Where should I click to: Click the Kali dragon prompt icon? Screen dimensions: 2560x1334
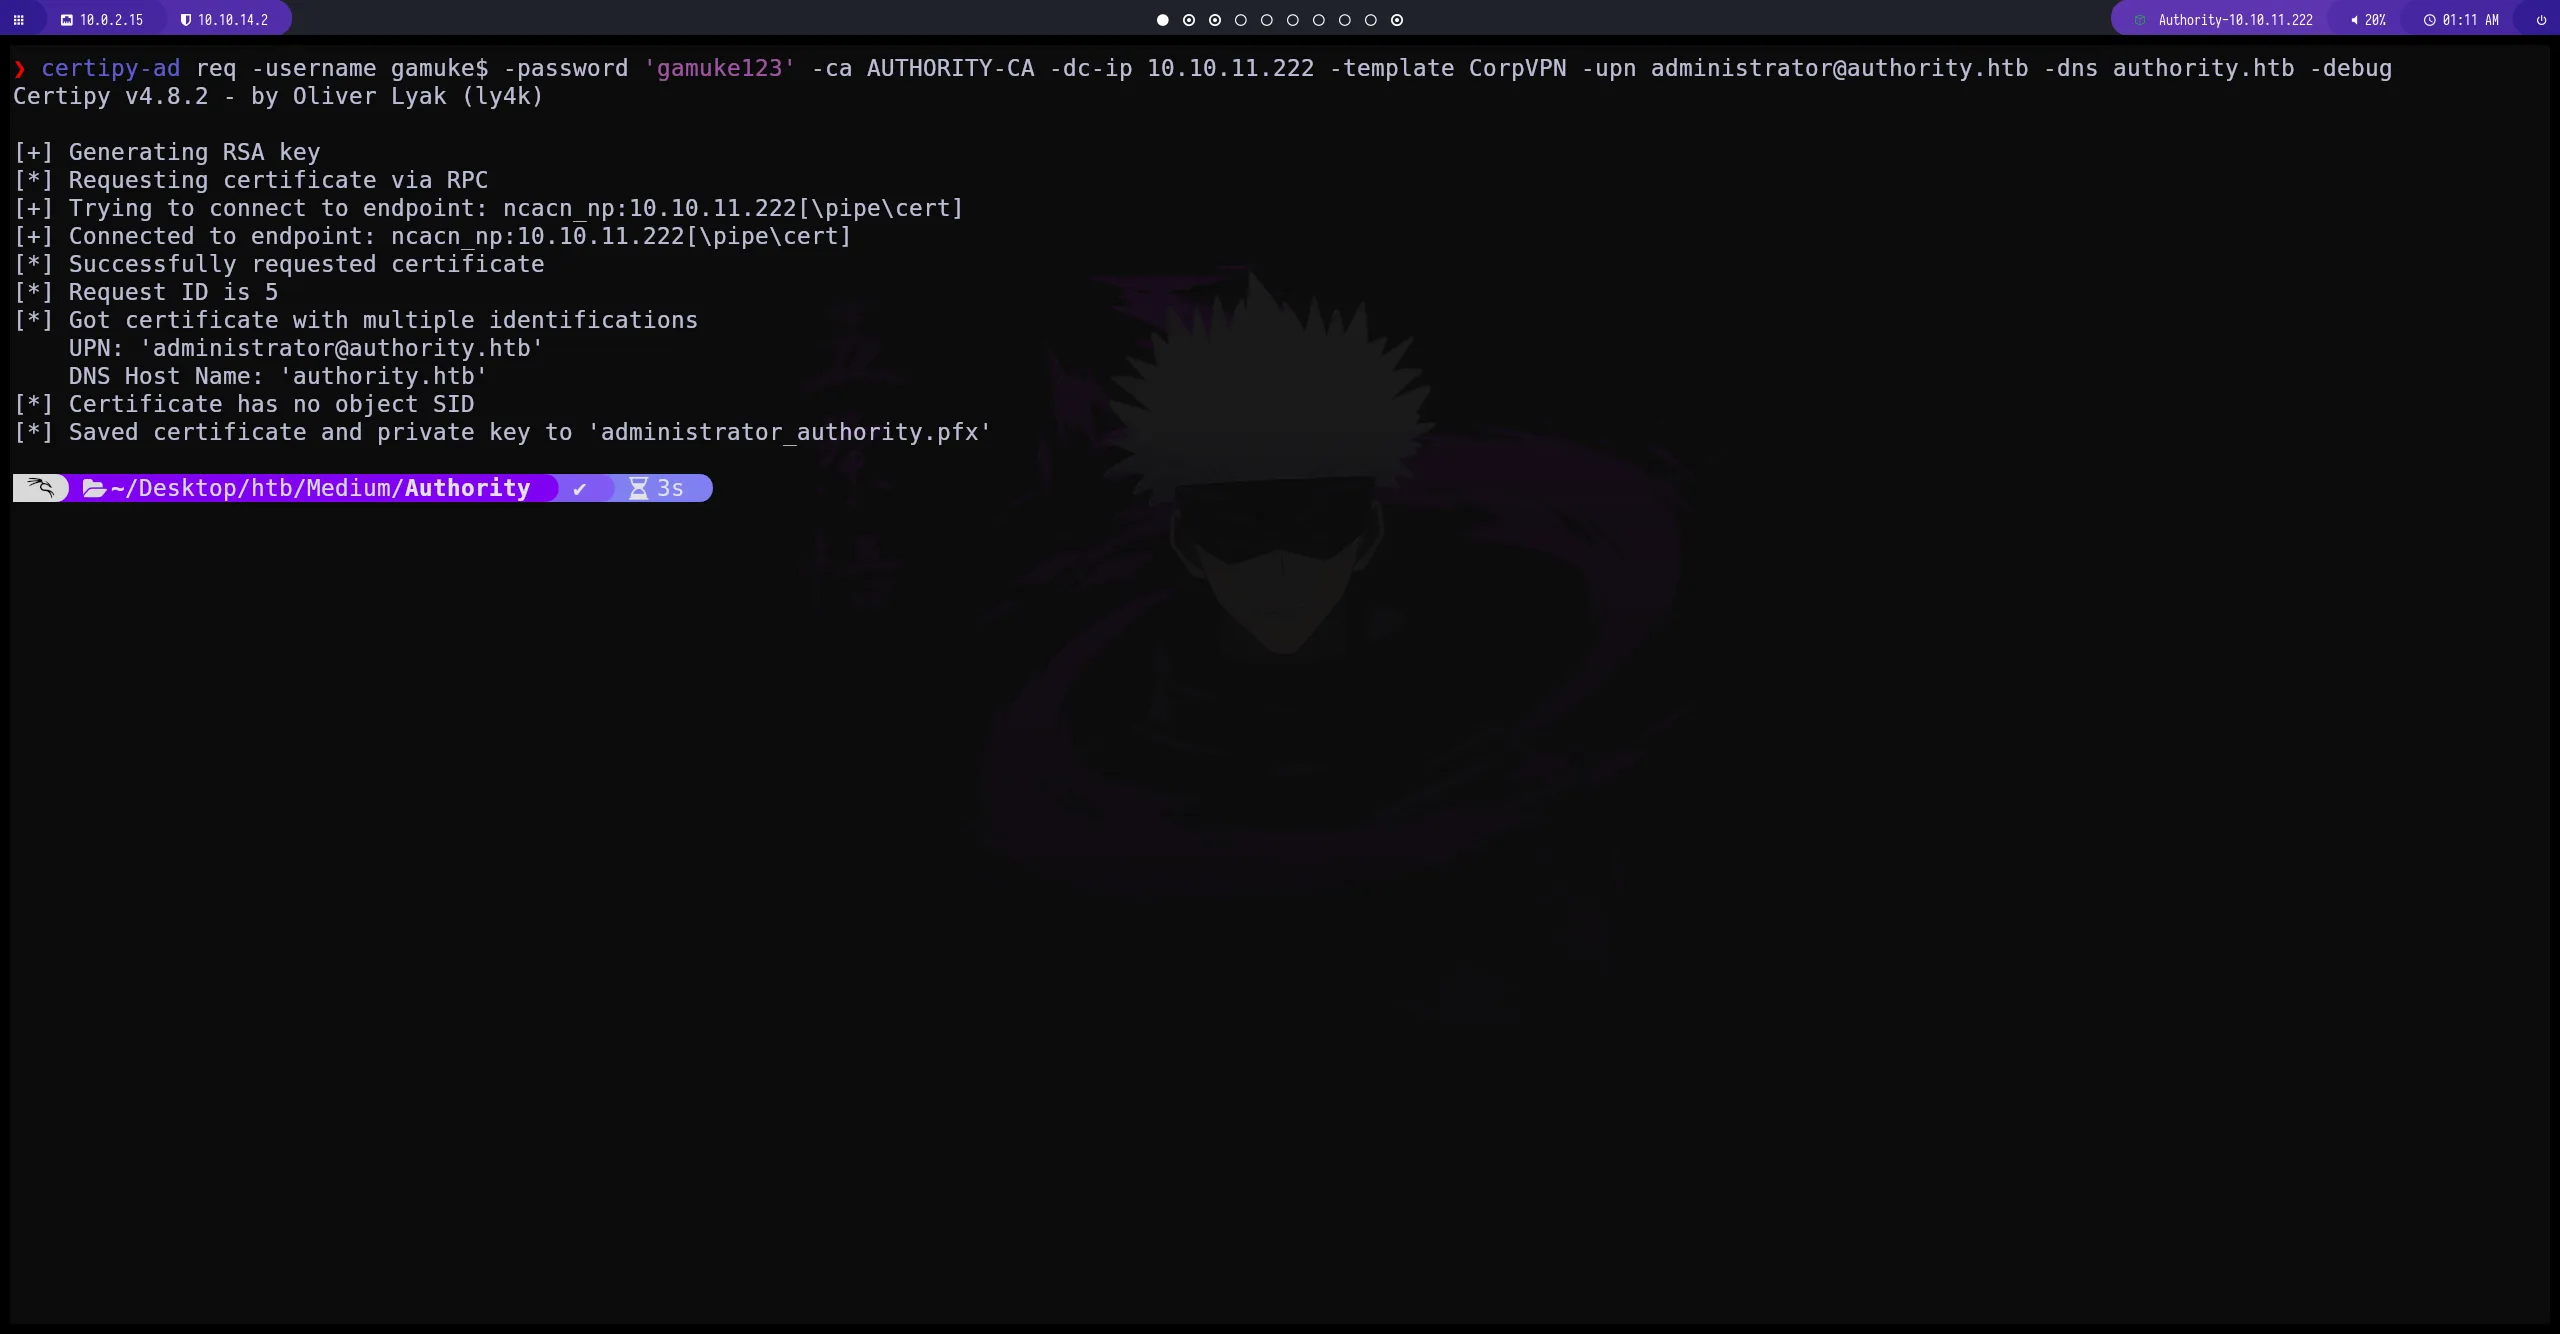[40, 488]
